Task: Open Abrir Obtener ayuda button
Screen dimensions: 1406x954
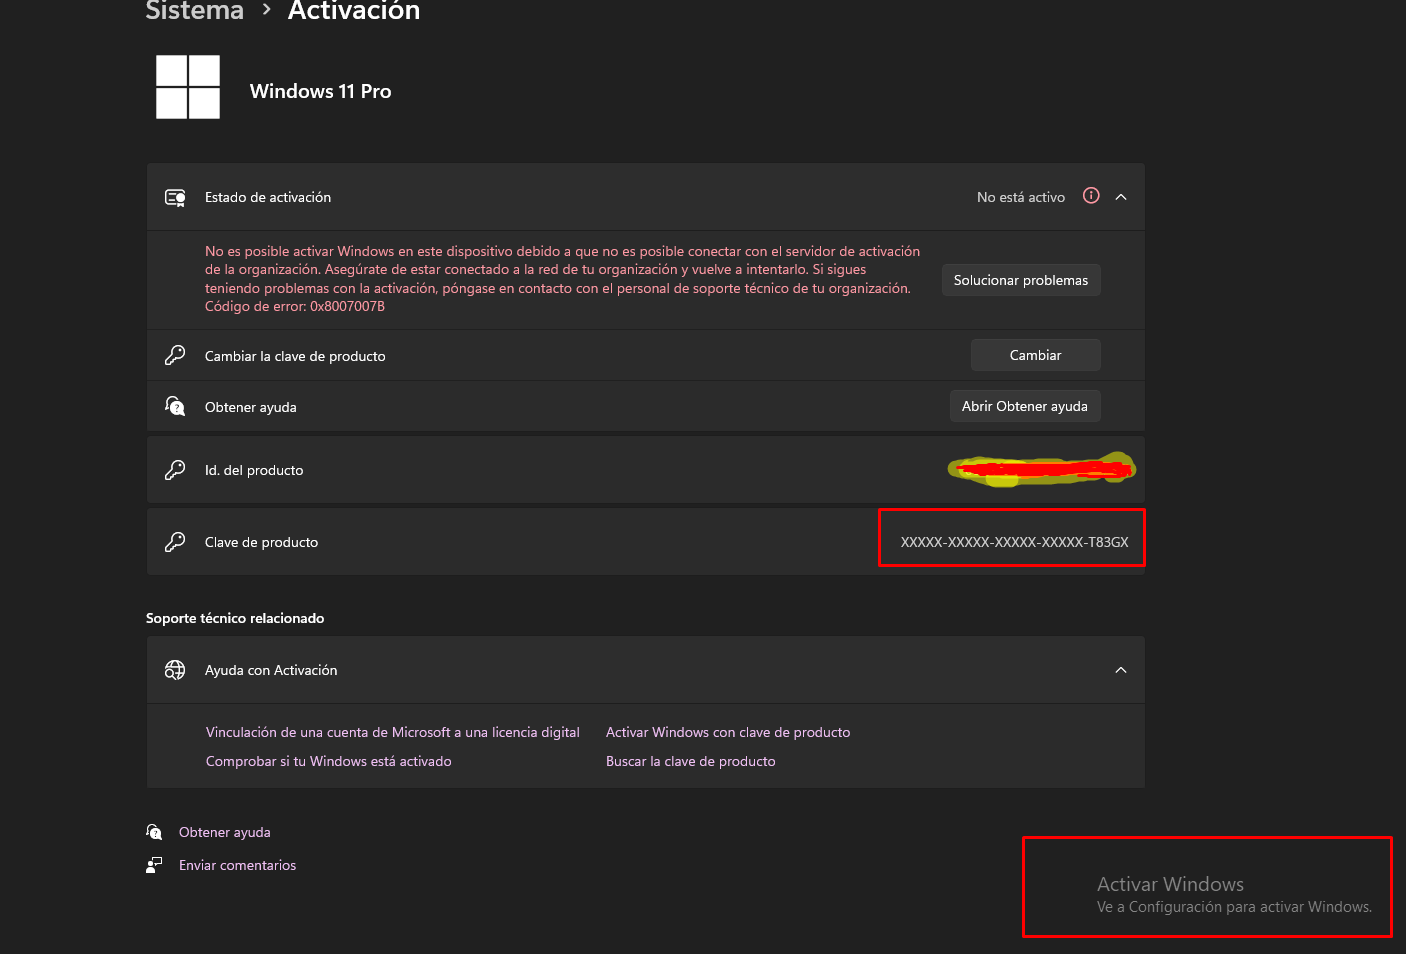Action: point(1025,406)
